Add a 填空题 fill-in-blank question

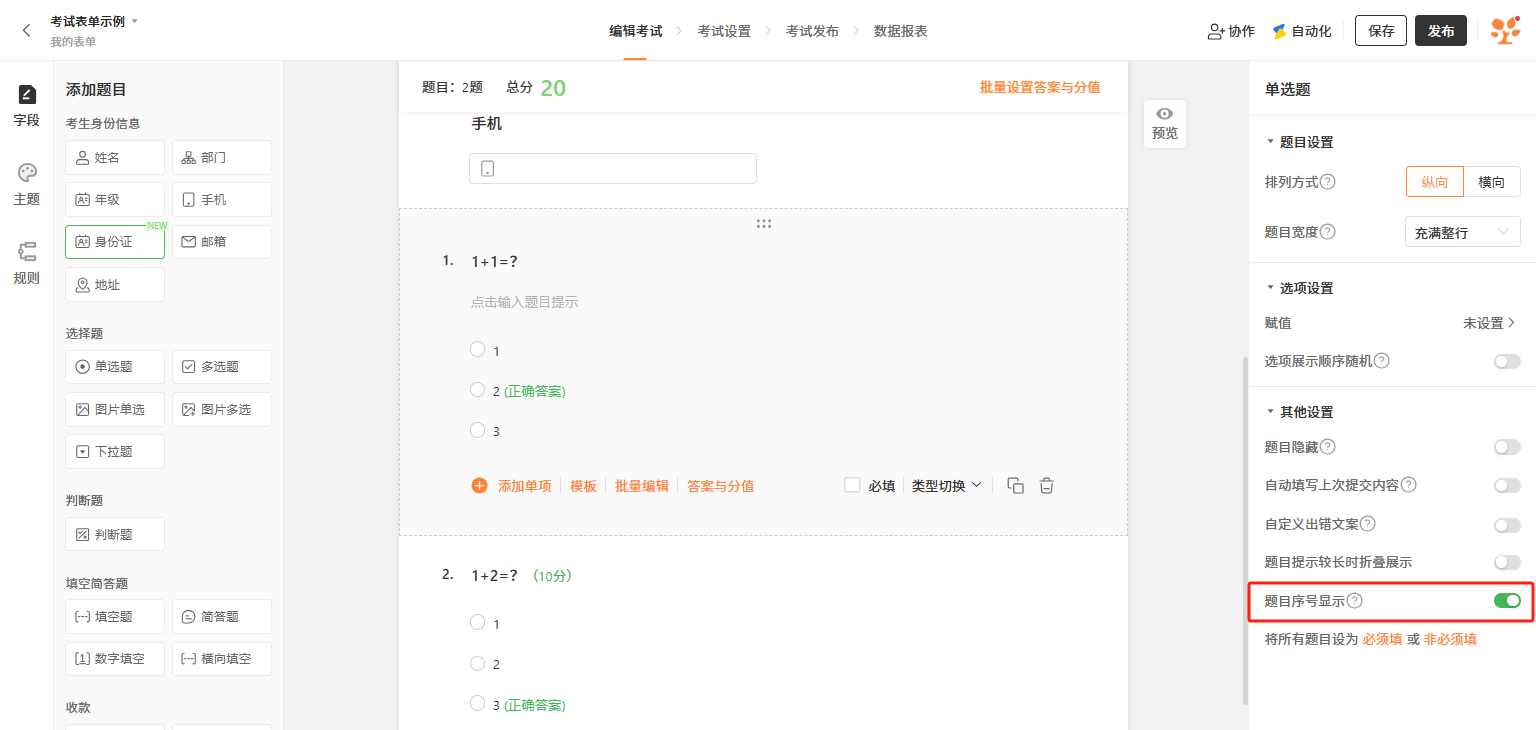pyautogui.click(x=115, y=617)
